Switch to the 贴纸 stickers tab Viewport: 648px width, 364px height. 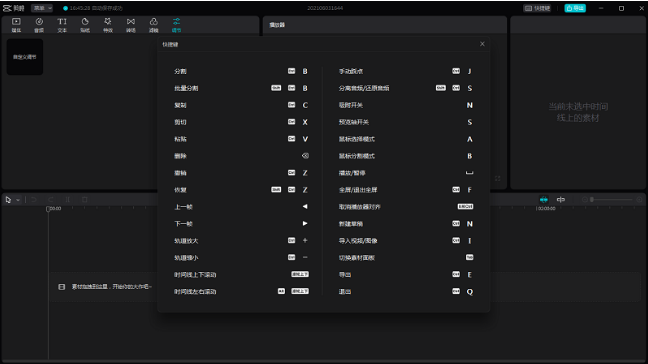(85, 25)
